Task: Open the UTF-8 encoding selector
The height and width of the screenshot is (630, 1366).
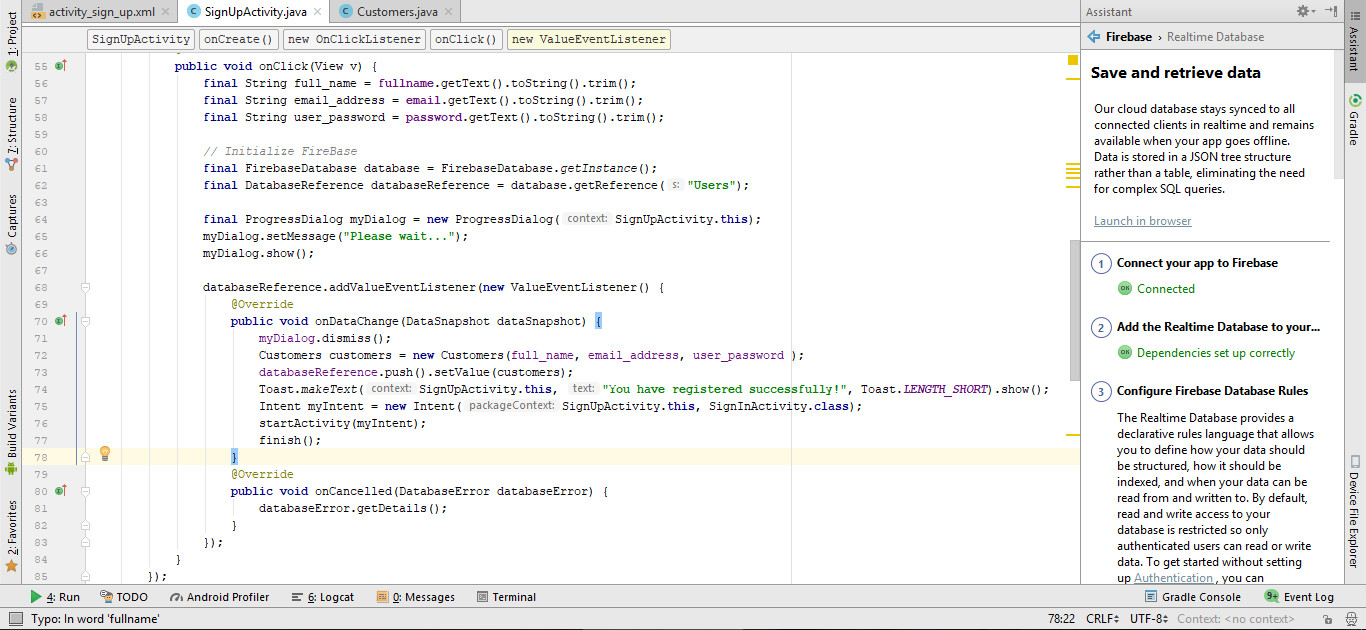Action: coord(1146,617)
